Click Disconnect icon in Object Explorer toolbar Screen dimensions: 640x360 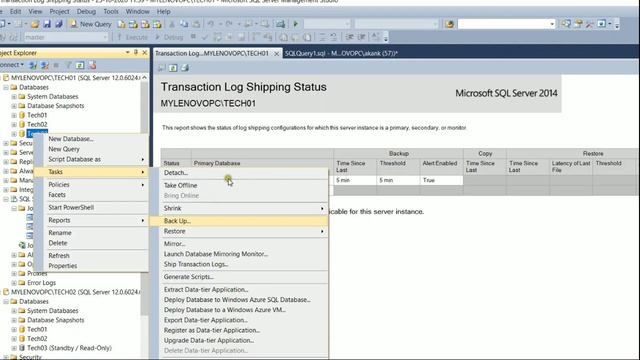[x=44, y=65]
